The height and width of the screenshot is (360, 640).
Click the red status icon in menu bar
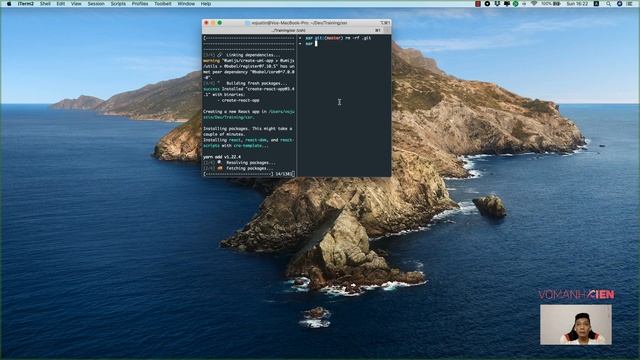(478, 4)
